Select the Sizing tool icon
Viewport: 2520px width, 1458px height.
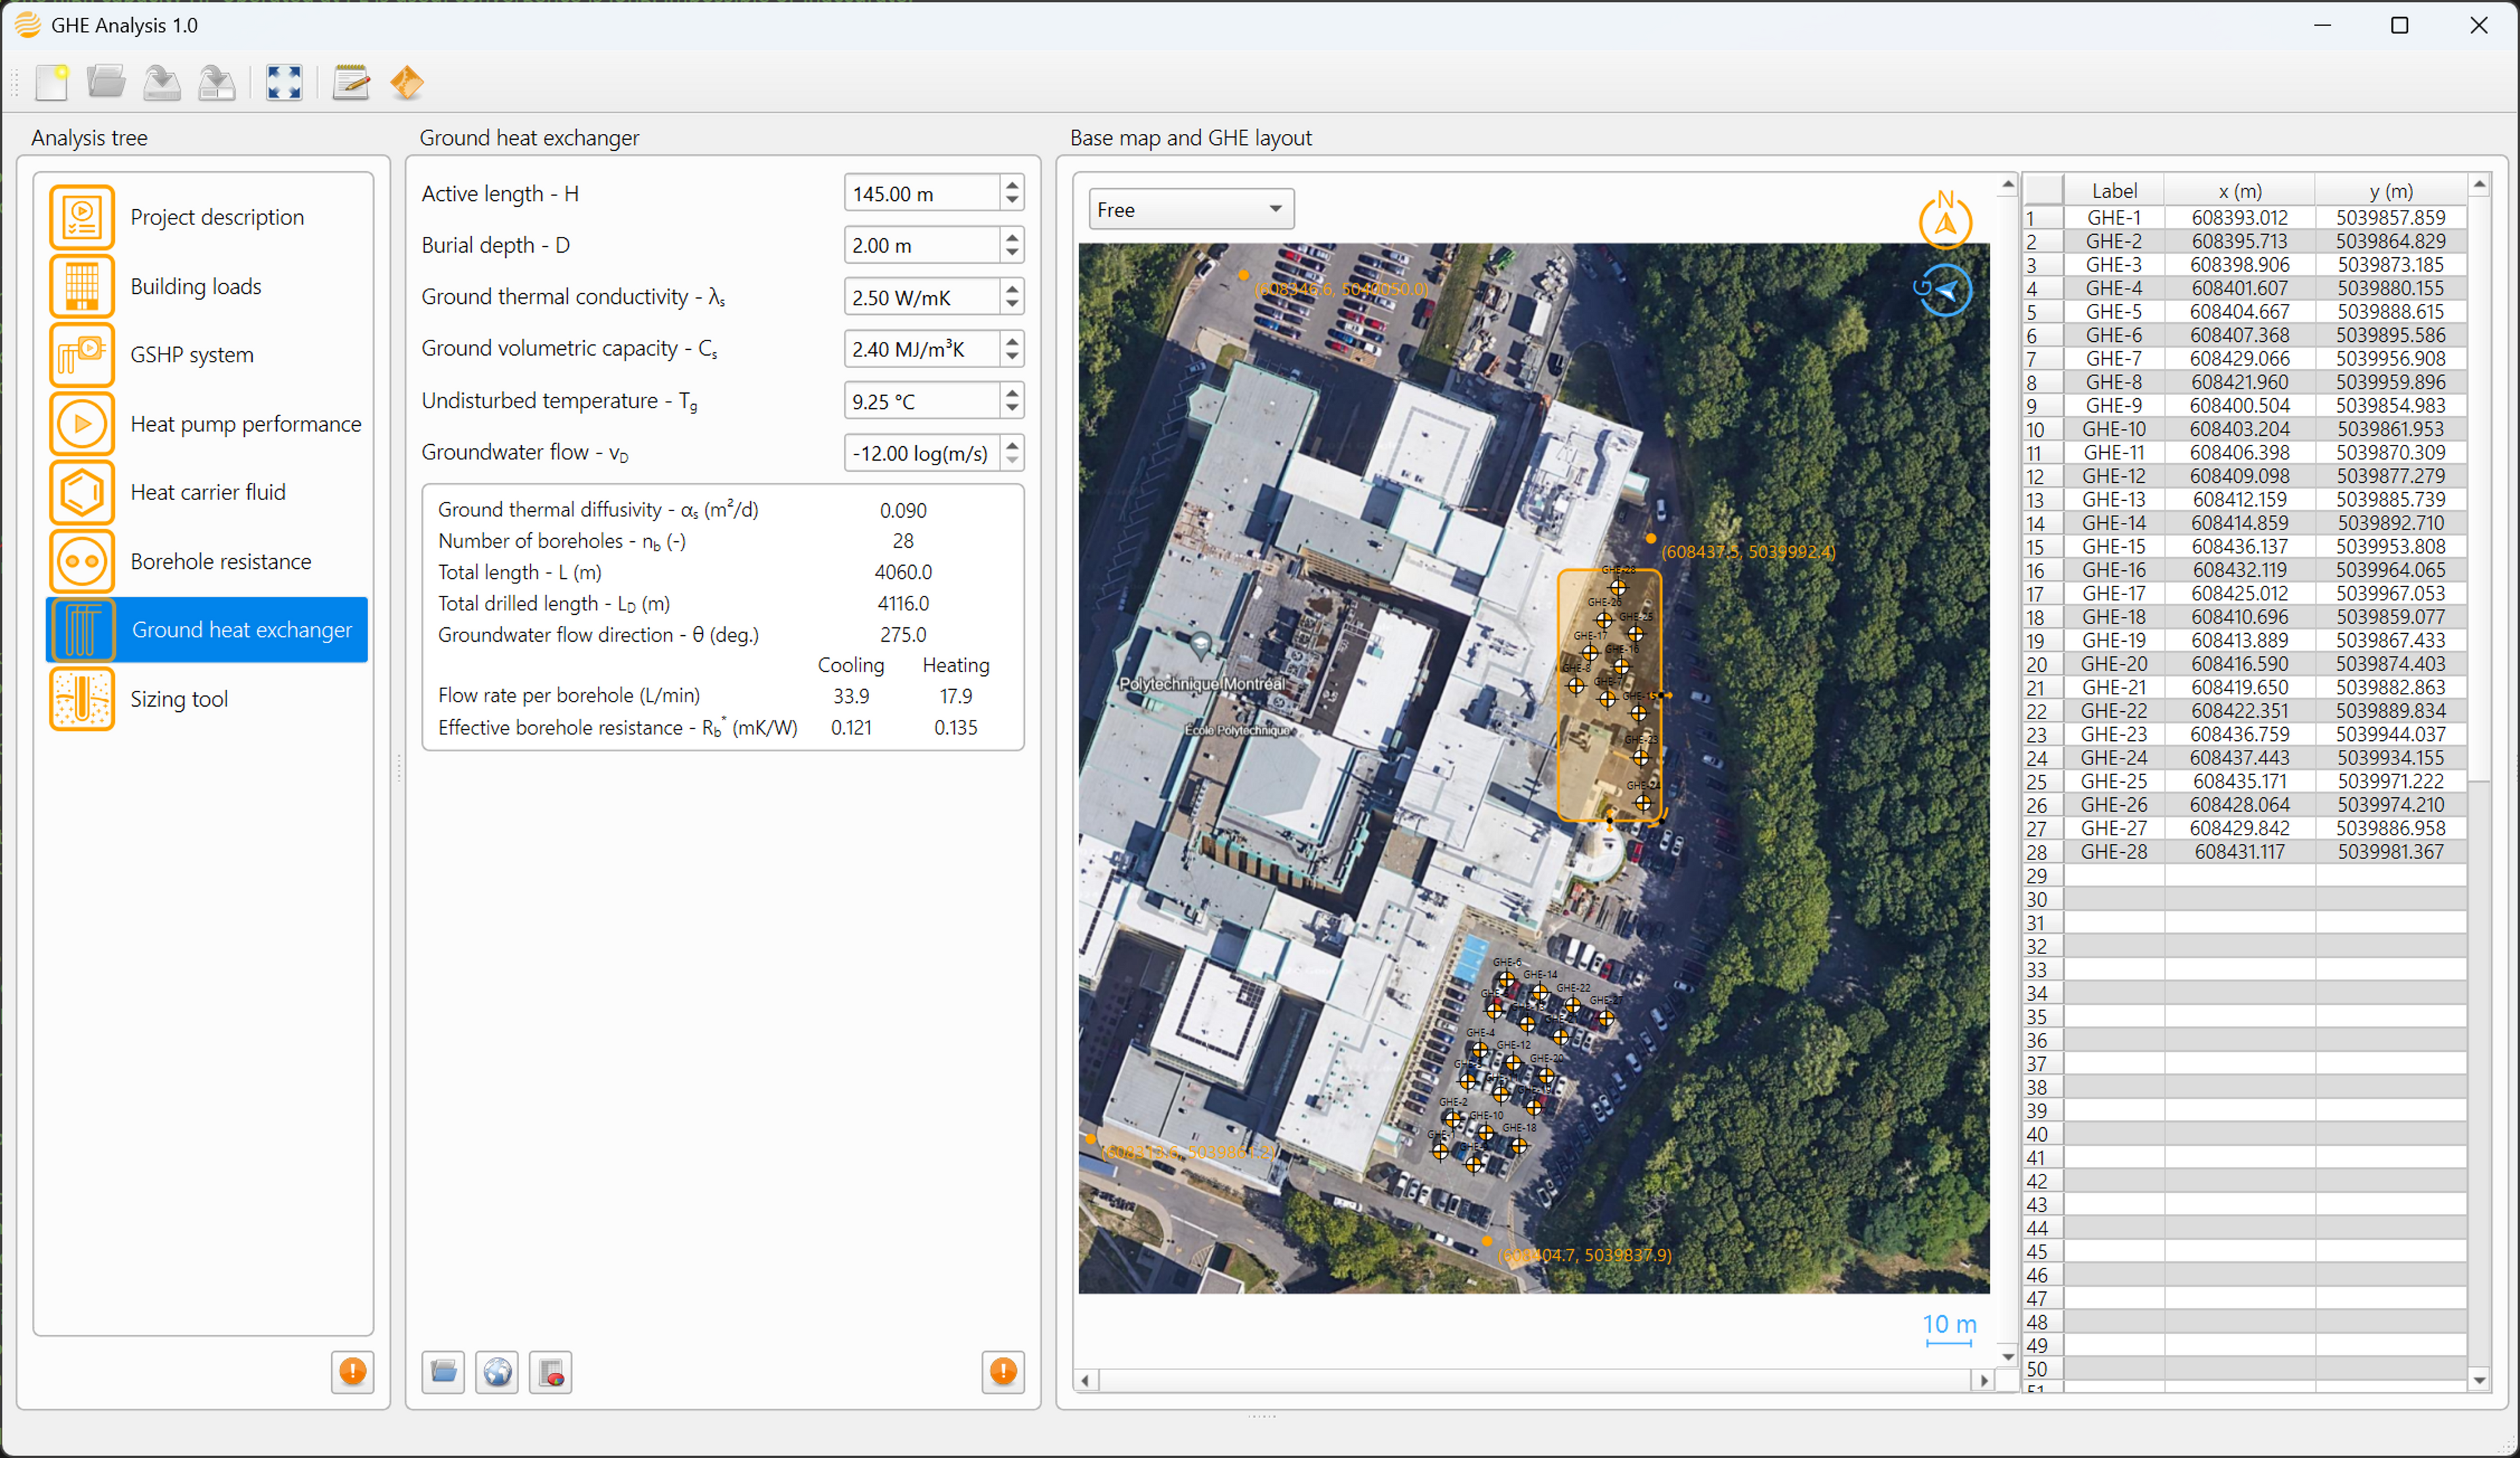[82, 699]
